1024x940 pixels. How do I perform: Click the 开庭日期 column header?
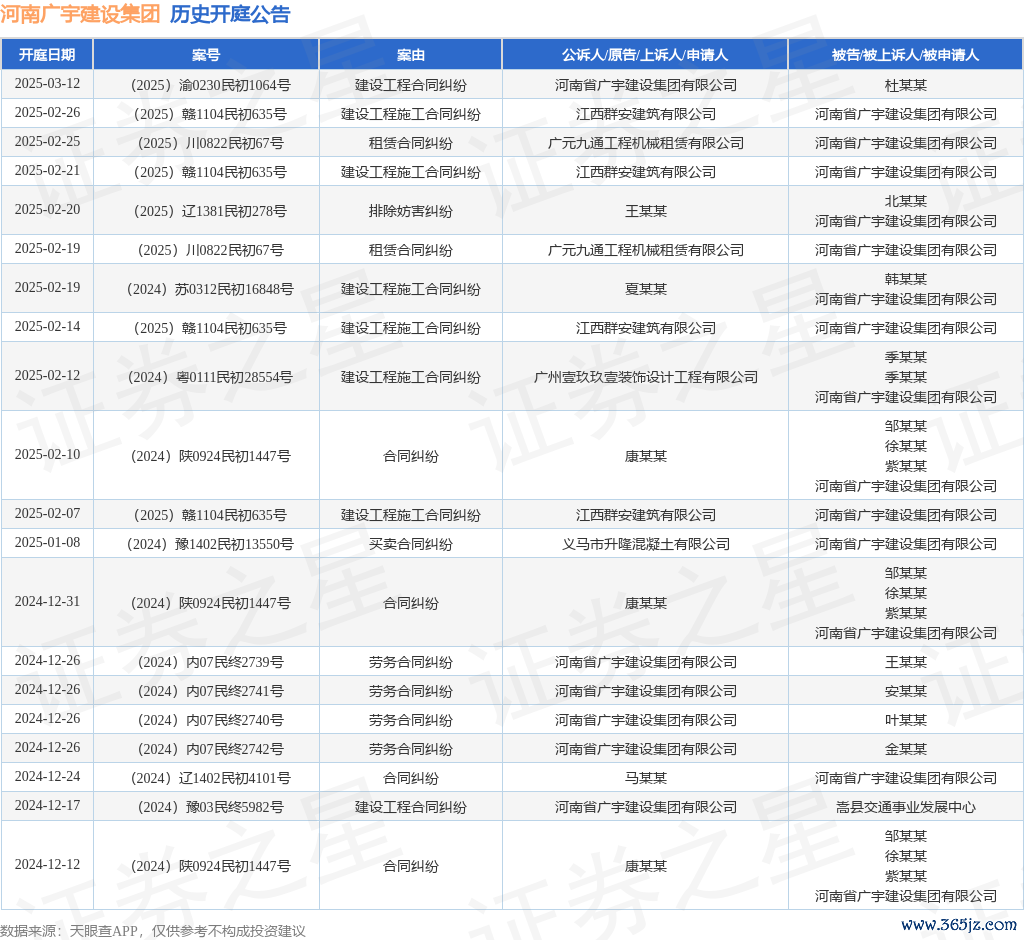47,55
